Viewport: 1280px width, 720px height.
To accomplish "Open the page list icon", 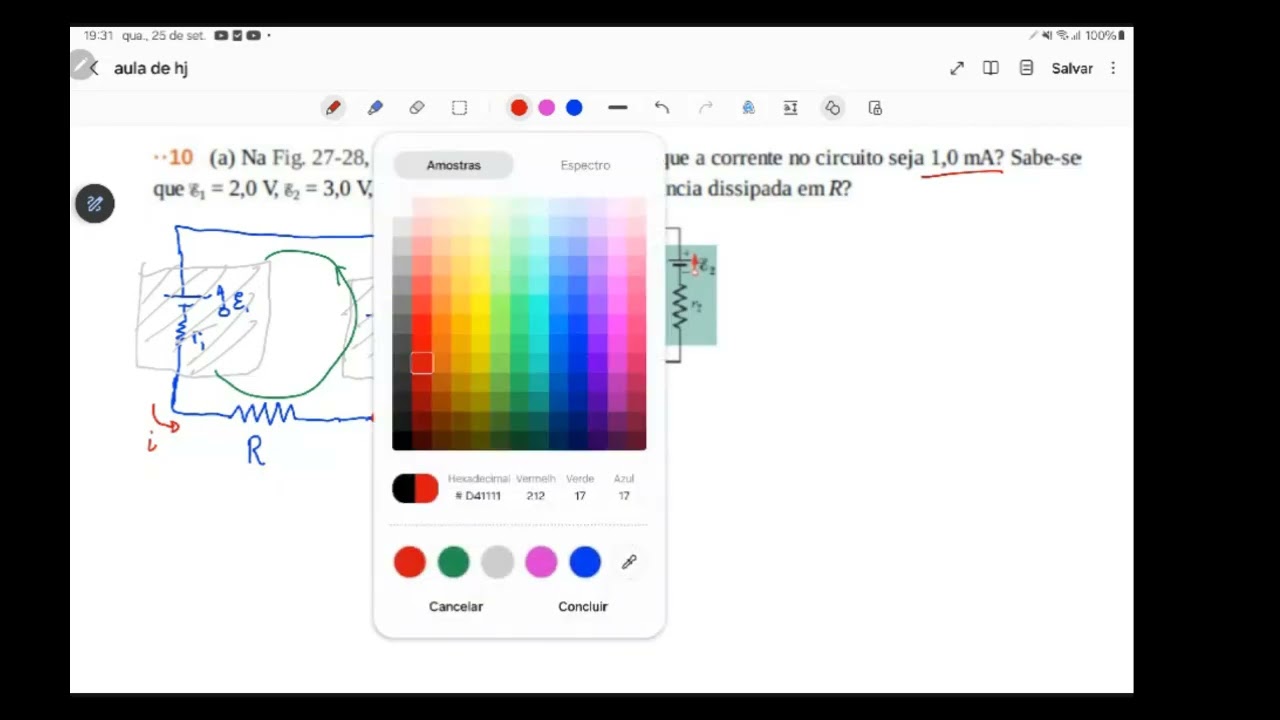I will [x=1026, y=68].
